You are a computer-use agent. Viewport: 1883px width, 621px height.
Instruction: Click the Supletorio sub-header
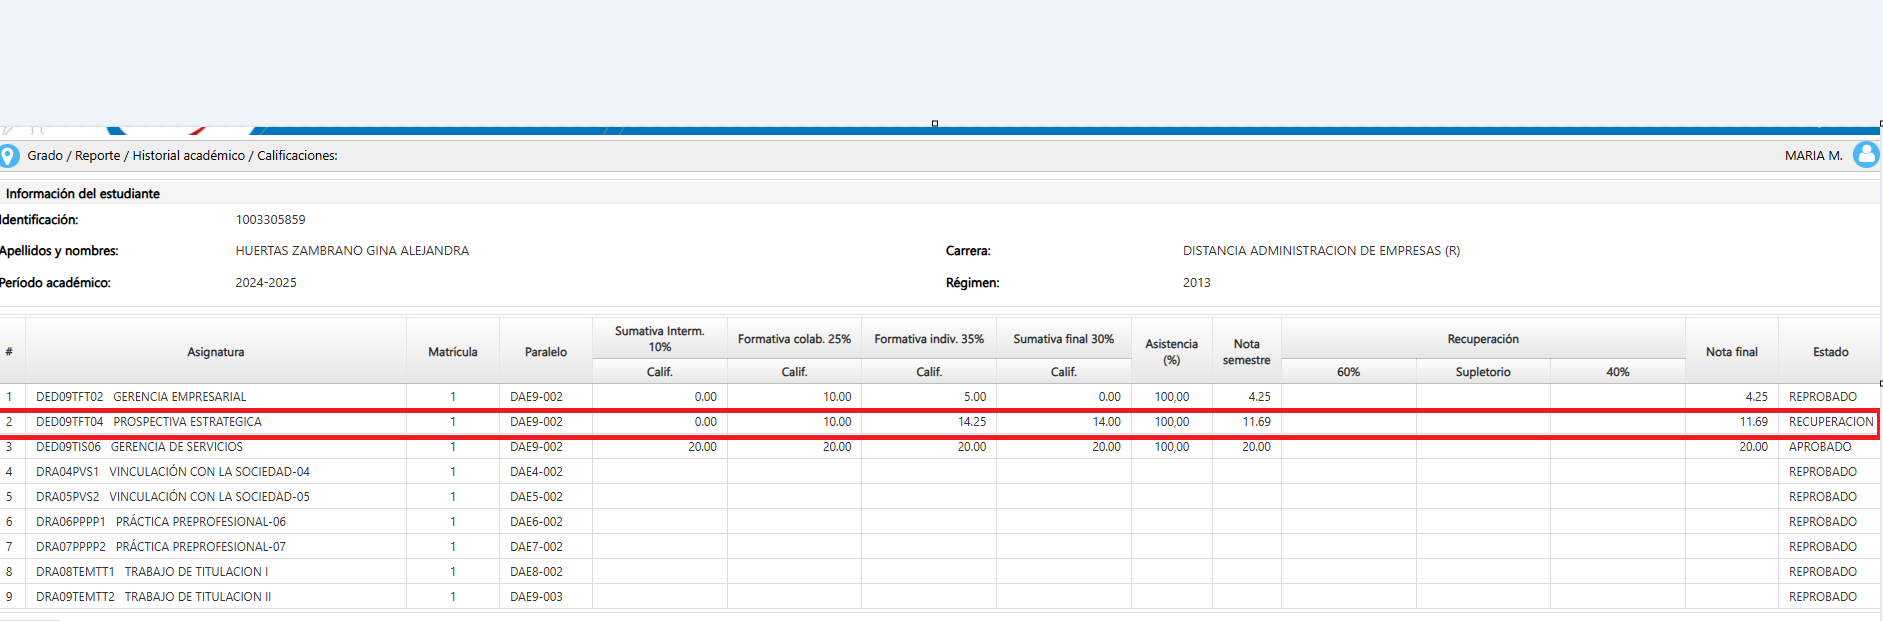[1483, 372]
